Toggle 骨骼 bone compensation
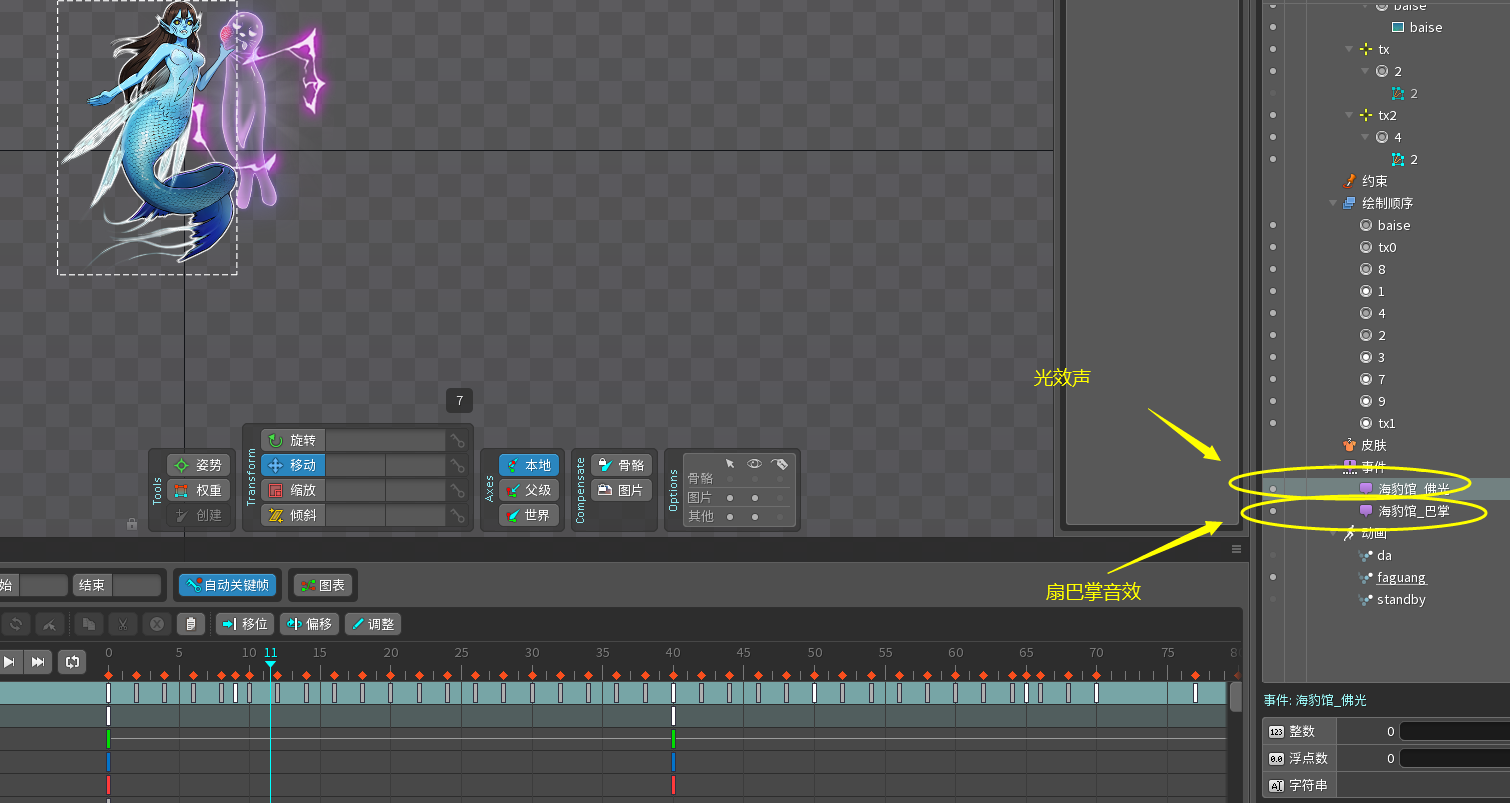This screenshot has width=1510, height=803. point(621,465)
